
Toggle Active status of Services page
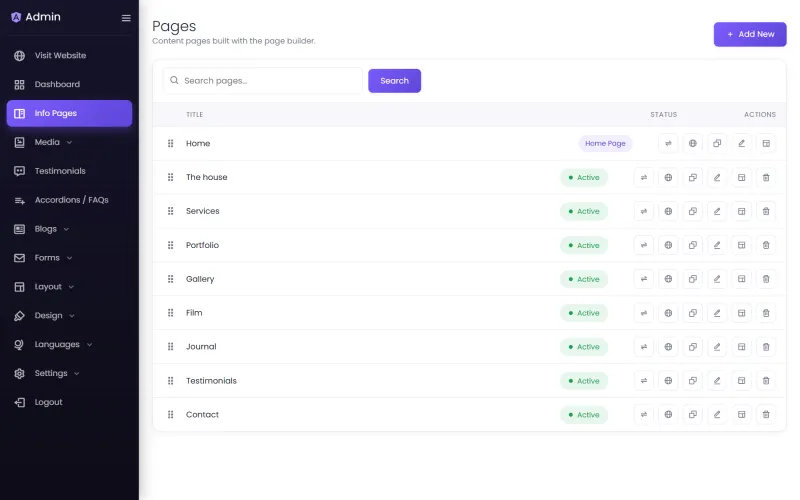(x=584, y=211)
